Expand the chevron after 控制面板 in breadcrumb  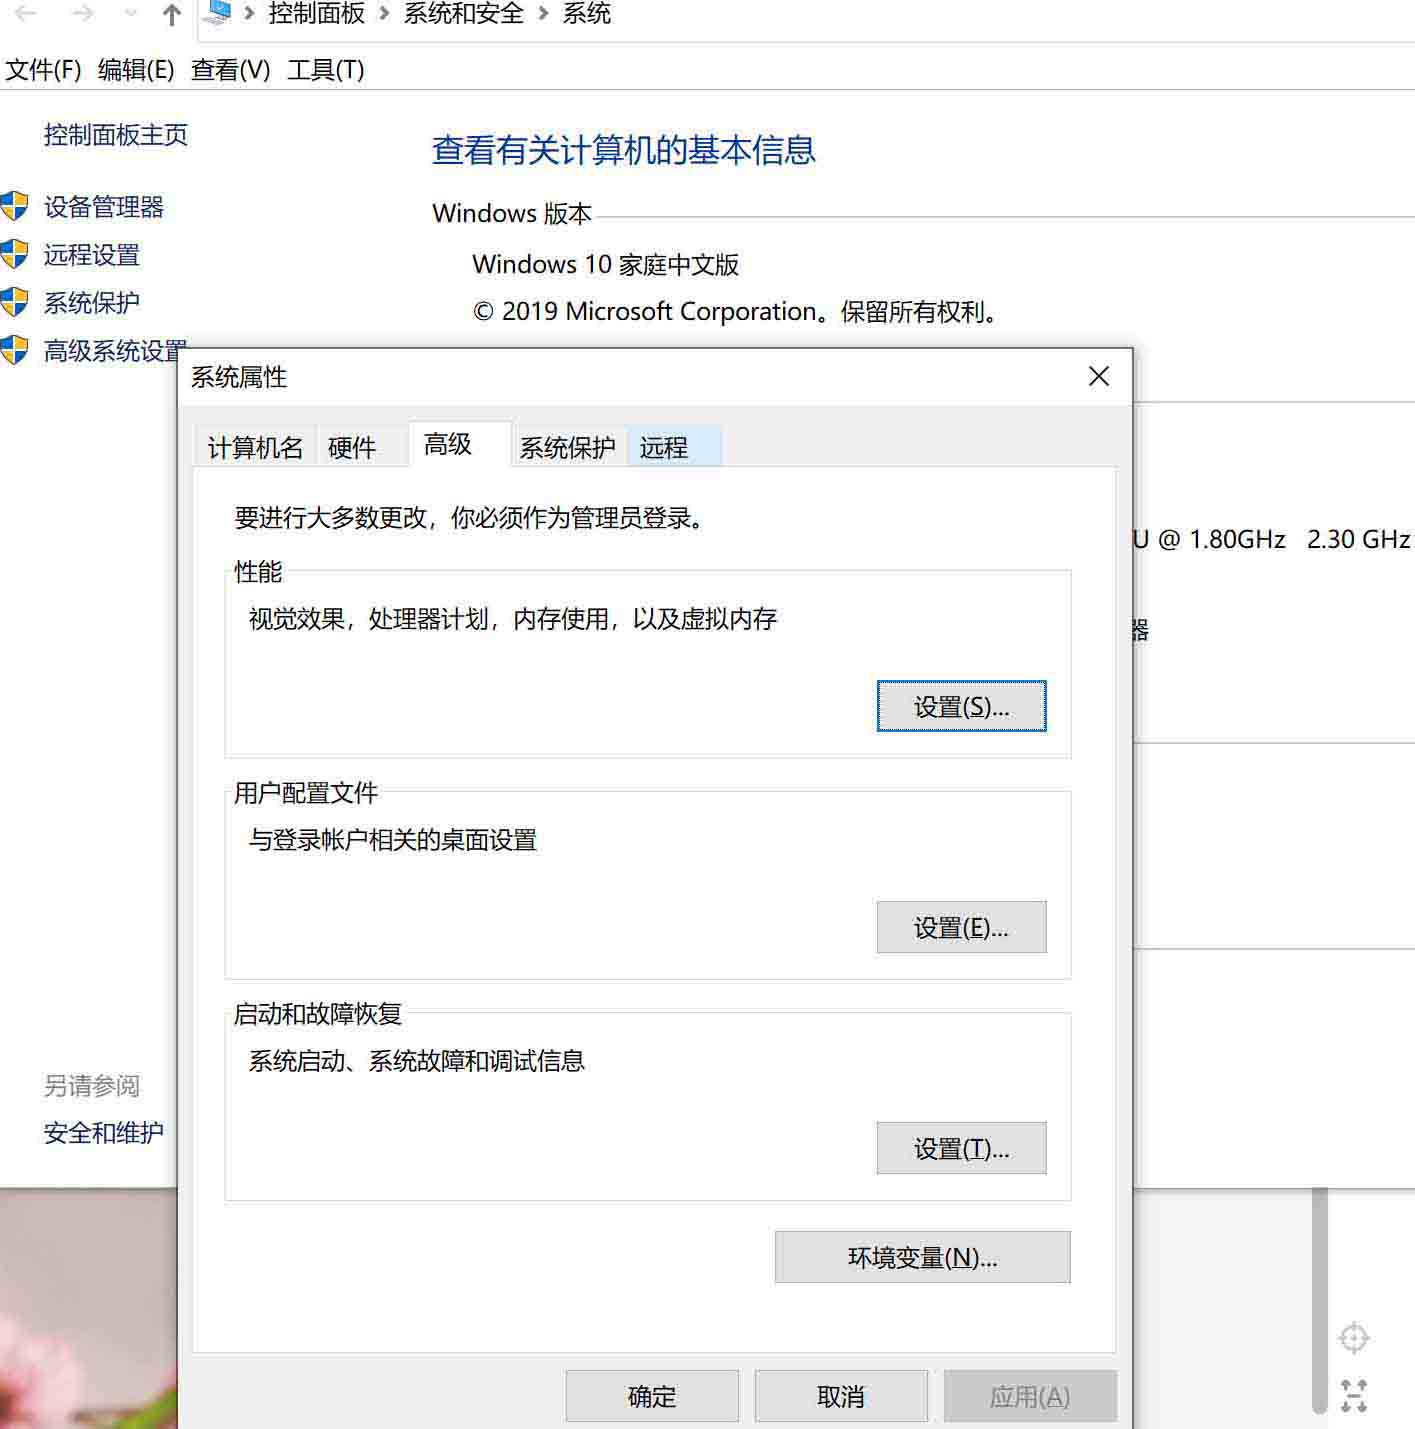point(384,14)
